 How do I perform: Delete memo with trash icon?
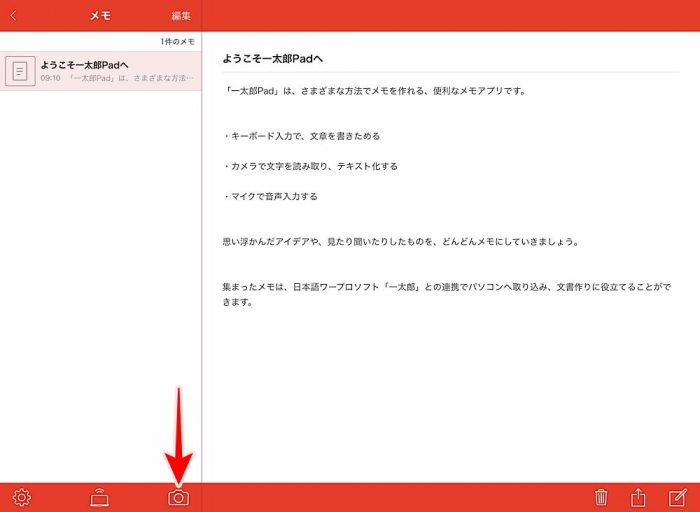click(x=601, y=497)
